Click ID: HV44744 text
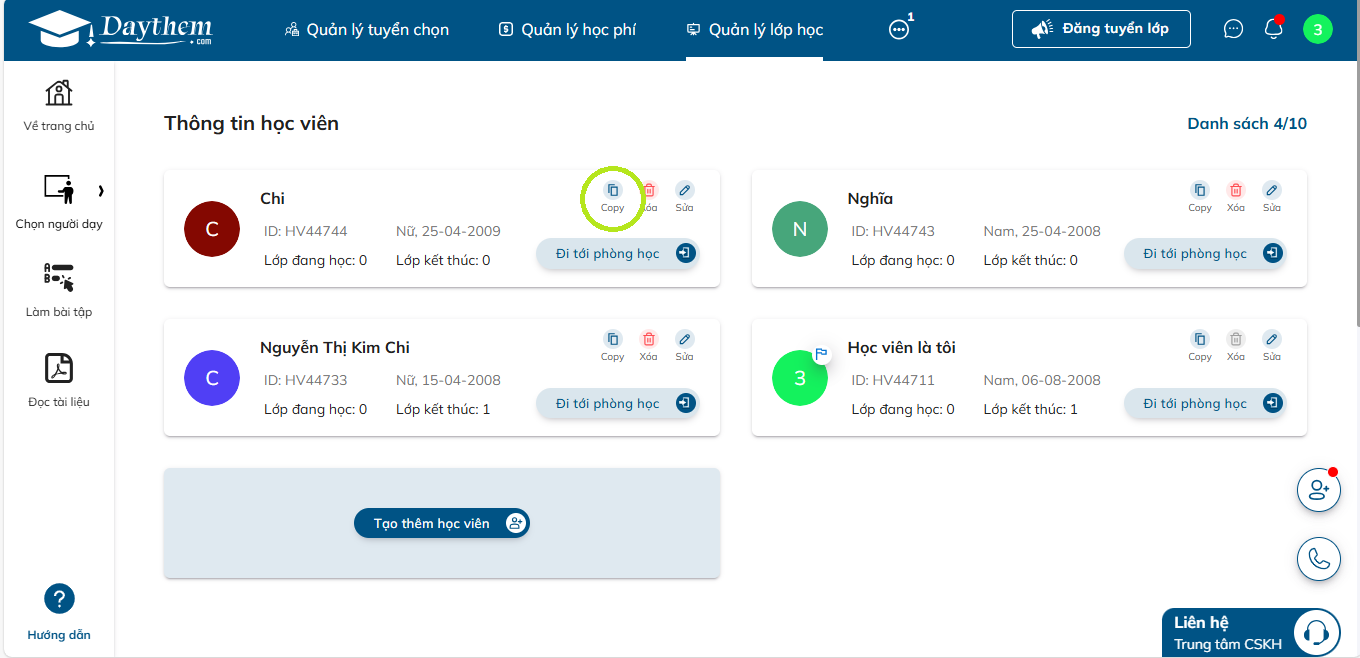Viewport: 1360px width, 658px height. (x=306, y=231)
